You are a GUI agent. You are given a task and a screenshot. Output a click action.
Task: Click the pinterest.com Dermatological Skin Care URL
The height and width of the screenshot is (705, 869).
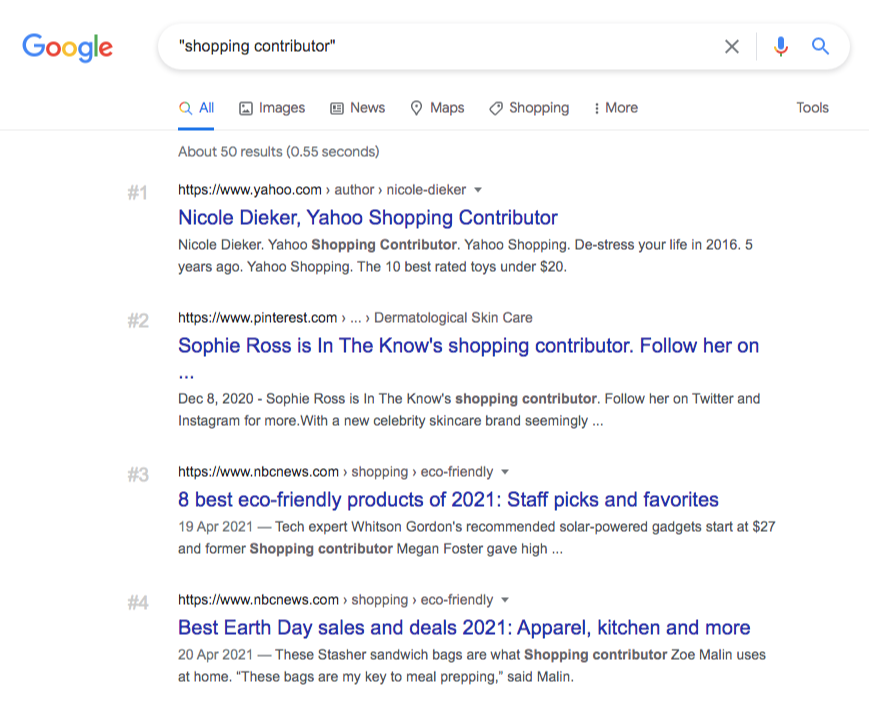(x=355, y=318)
